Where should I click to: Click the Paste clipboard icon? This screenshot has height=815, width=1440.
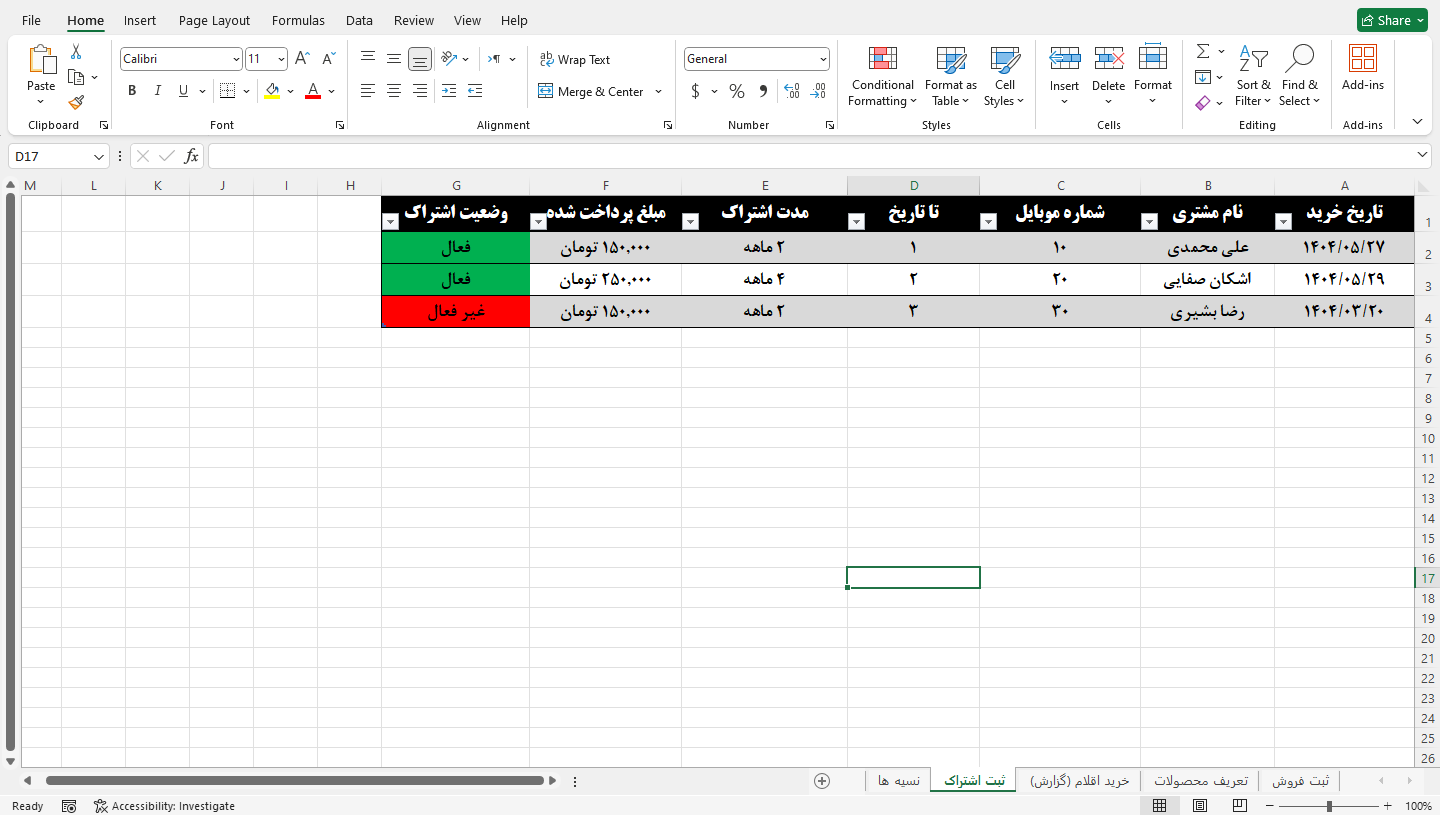pos(41,60)
